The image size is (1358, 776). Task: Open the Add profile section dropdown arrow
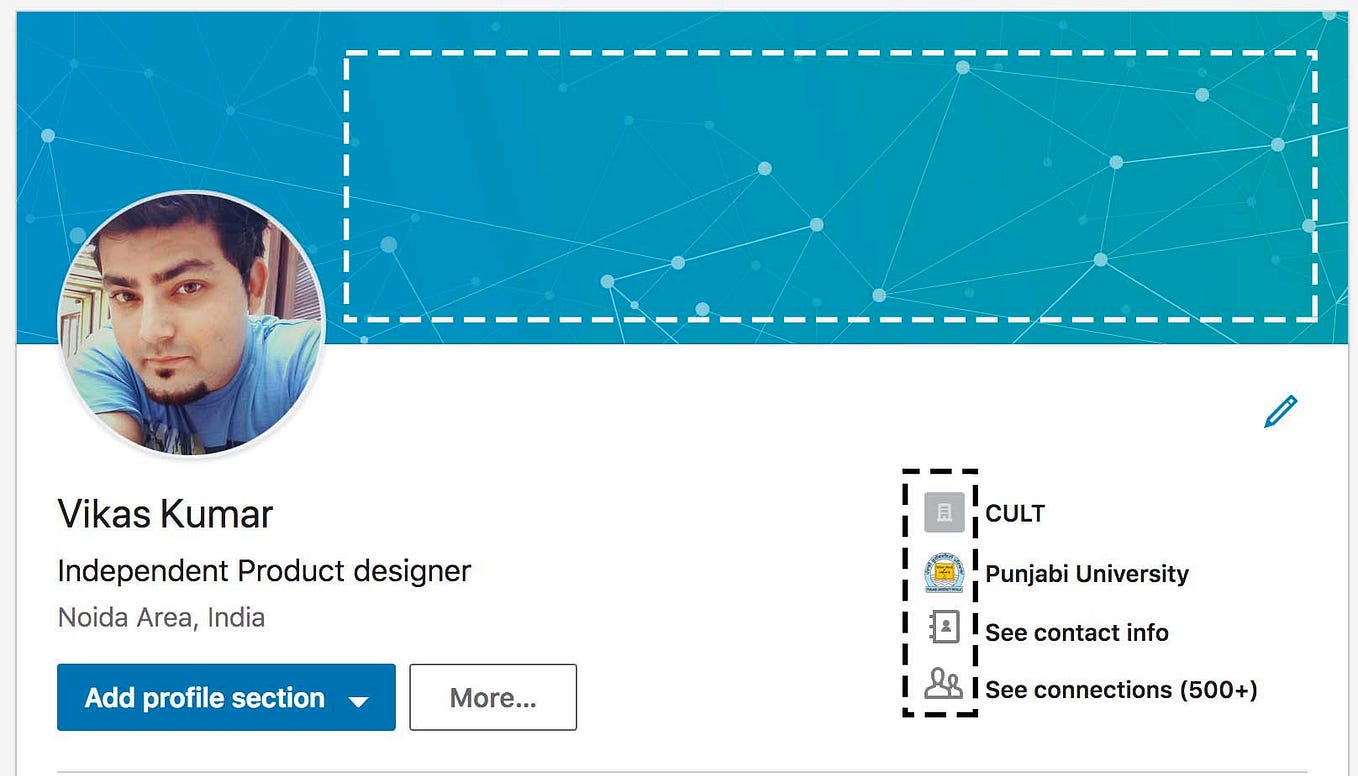pos(358,698)
